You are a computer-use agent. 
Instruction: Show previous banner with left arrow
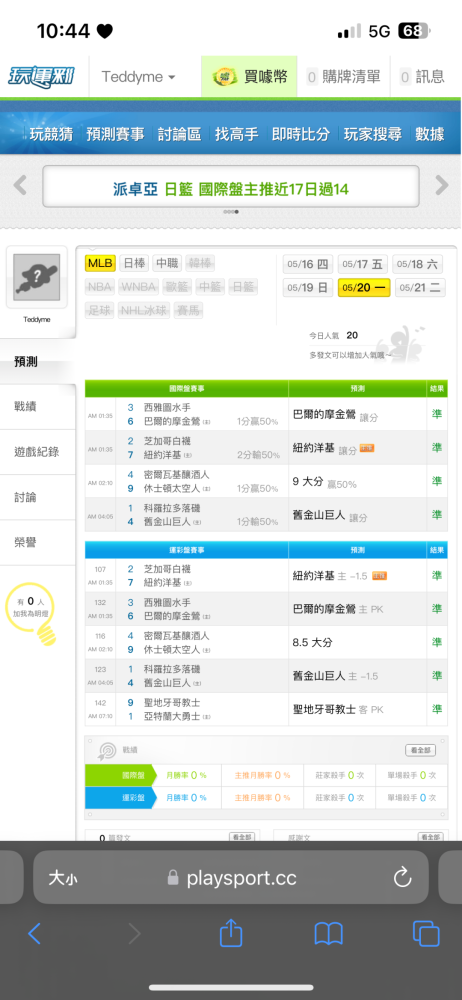click(x=20, y=186)
